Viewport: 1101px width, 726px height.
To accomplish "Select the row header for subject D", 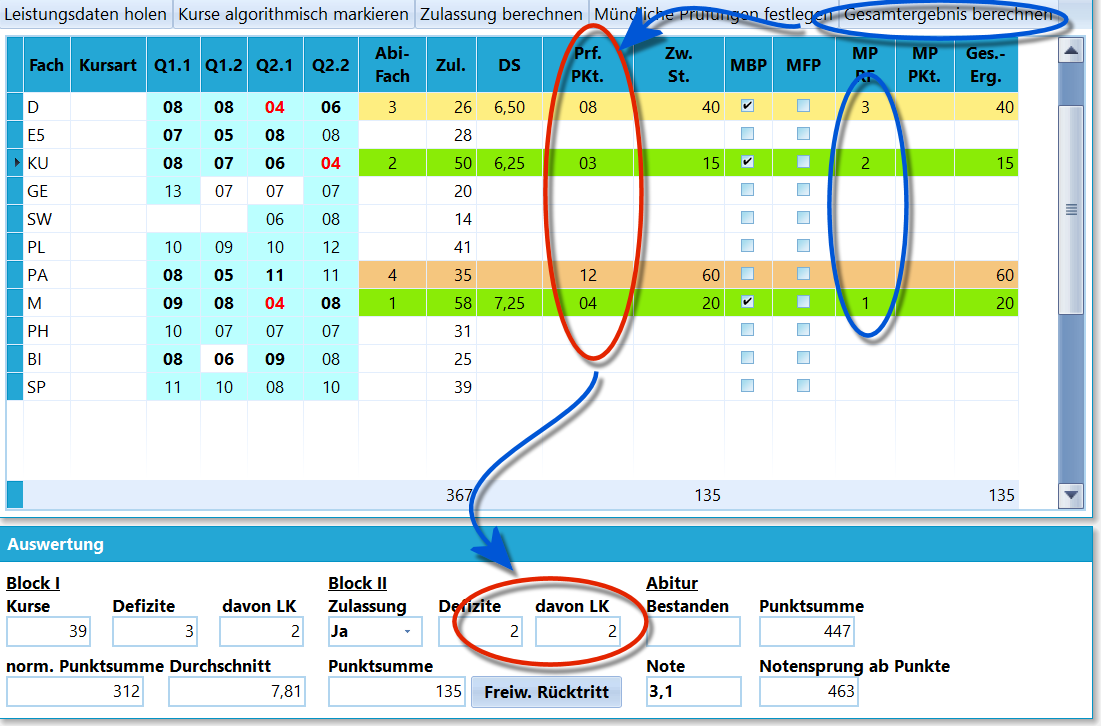I will (15, 107).
